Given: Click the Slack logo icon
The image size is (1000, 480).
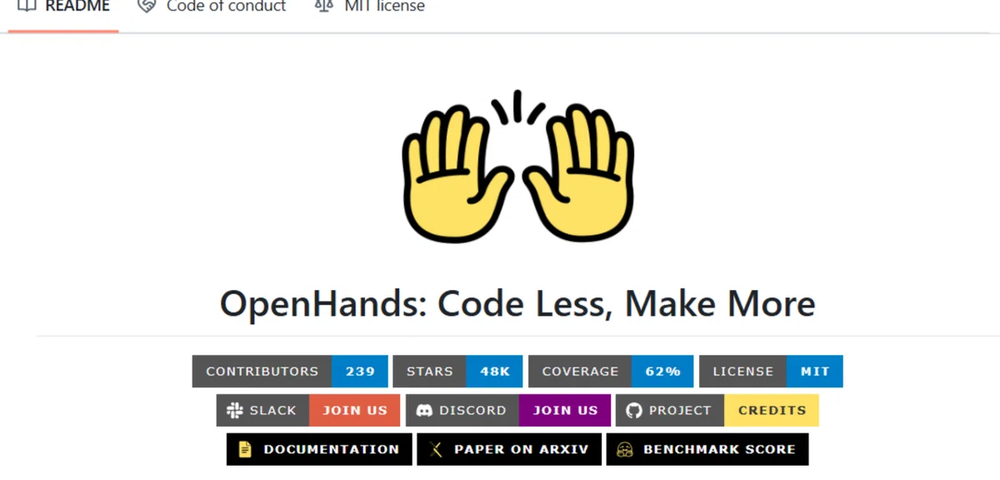Looking at the screenshot, I should click(x=235, y=411).
